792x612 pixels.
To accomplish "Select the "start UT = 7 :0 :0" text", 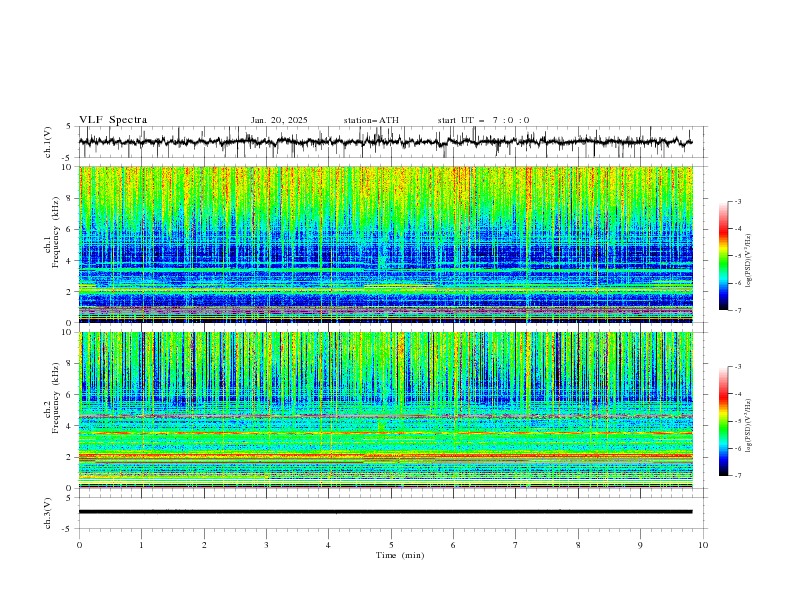I will (x=483, y=120).
